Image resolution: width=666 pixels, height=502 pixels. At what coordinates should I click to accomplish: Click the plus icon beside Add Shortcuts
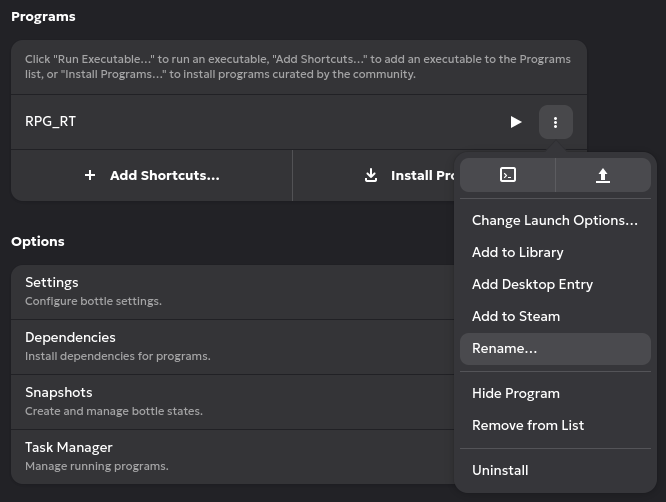point(90,175)
